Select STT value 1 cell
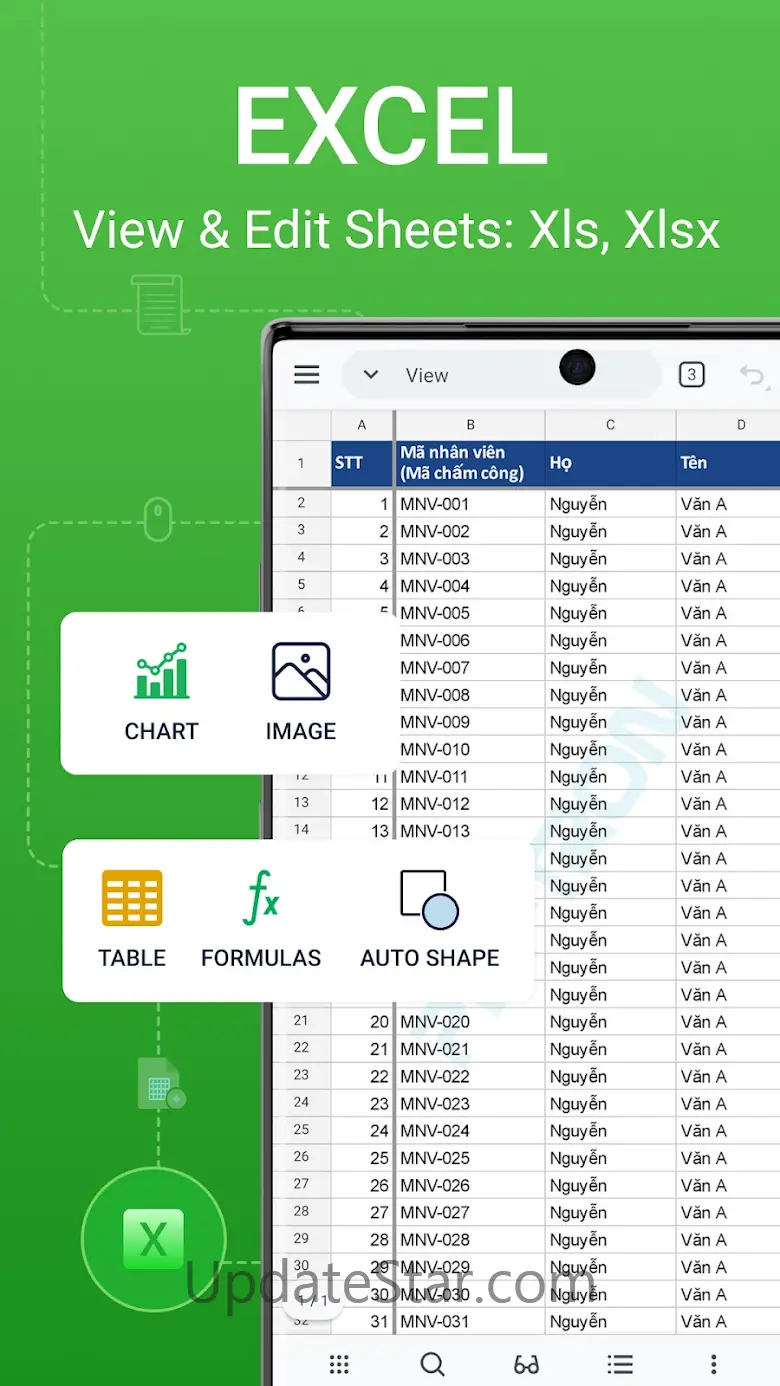 coord(362,504)
